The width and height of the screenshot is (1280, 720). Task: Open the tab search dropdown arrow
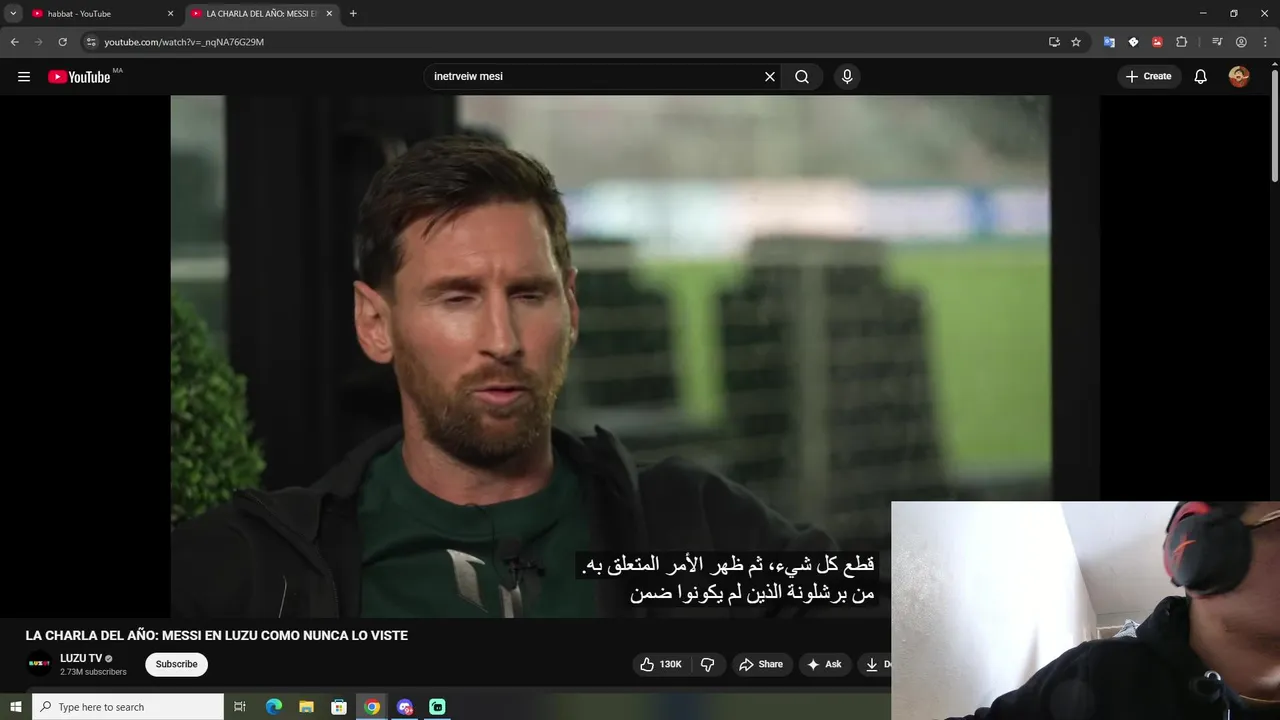point(13,13)
